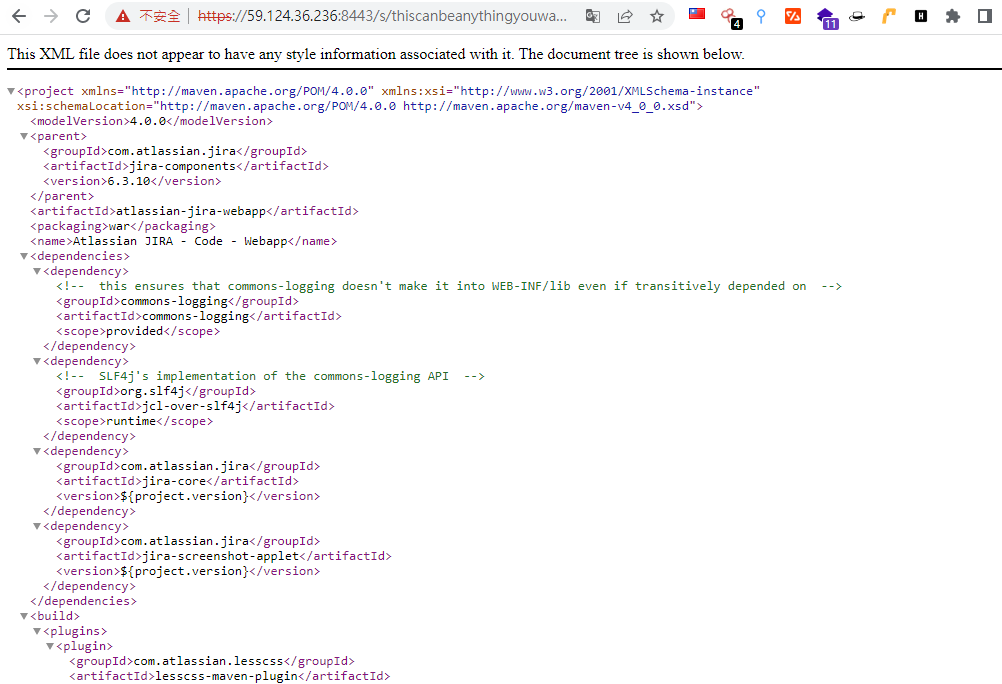Click the comment about commons-logging in WEB-INF/lib

[449, 286]
